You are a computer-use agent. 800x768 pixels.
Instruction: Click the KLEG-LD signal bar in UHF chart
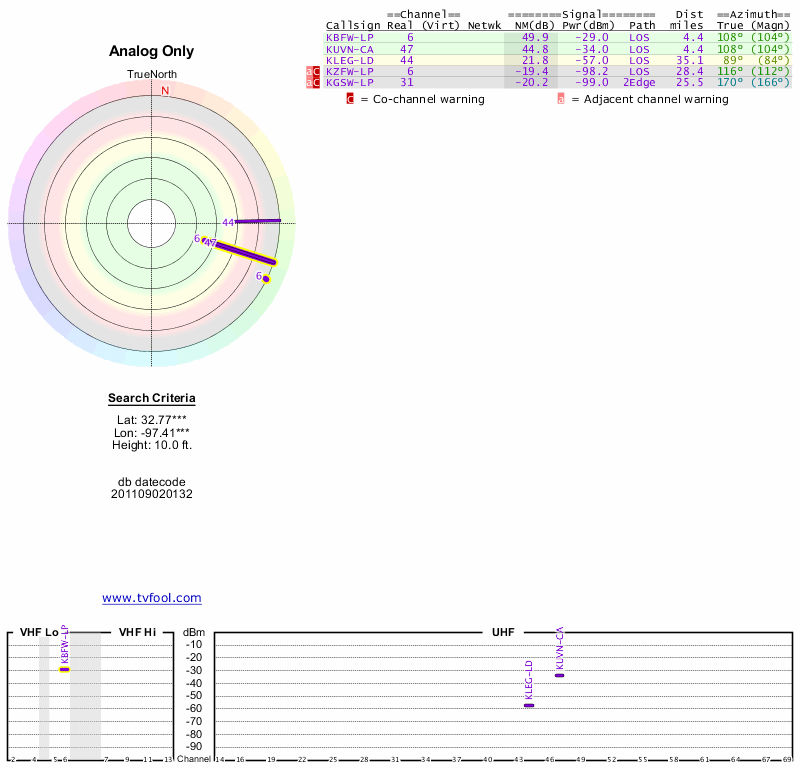(529, 705)
